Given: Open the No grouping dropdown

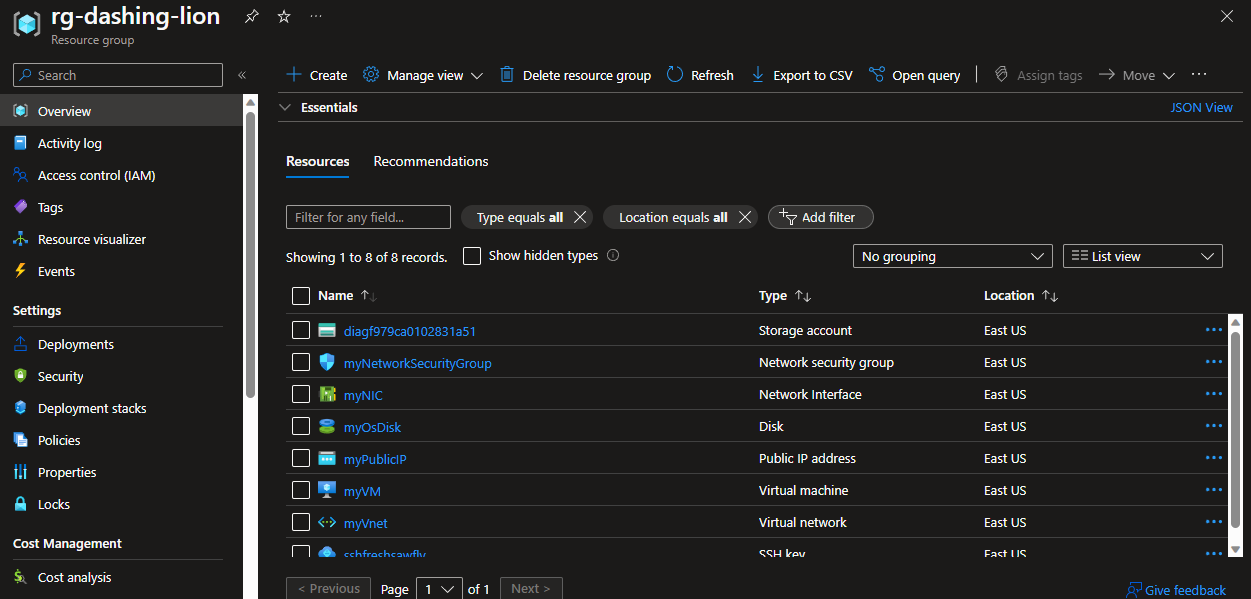Looking at the screenshot, I should [953, 256].
